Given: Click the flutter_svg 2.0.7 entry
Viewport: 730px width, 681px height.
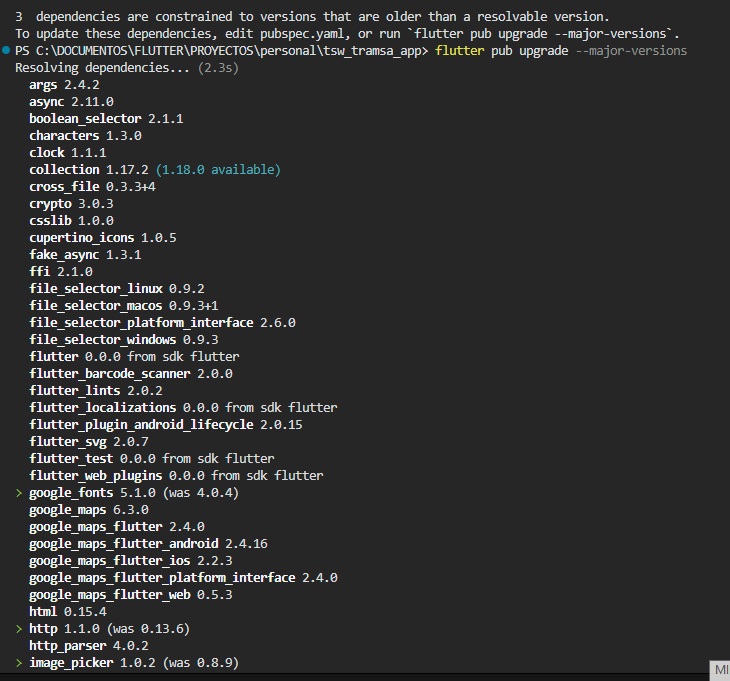Looking at the screenshot, I should tap(89, 442).
